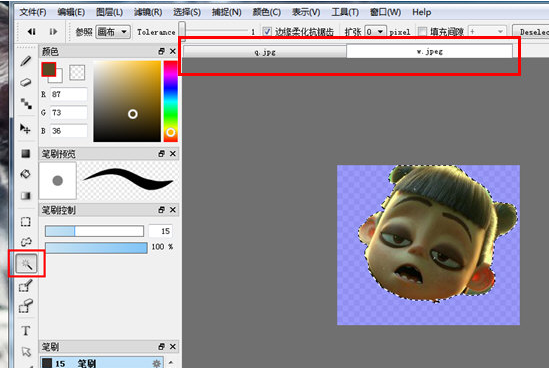Toggle 填充间隙 close gap checkbox
Screen dimensions: 549x368
[x=423, y=32]
